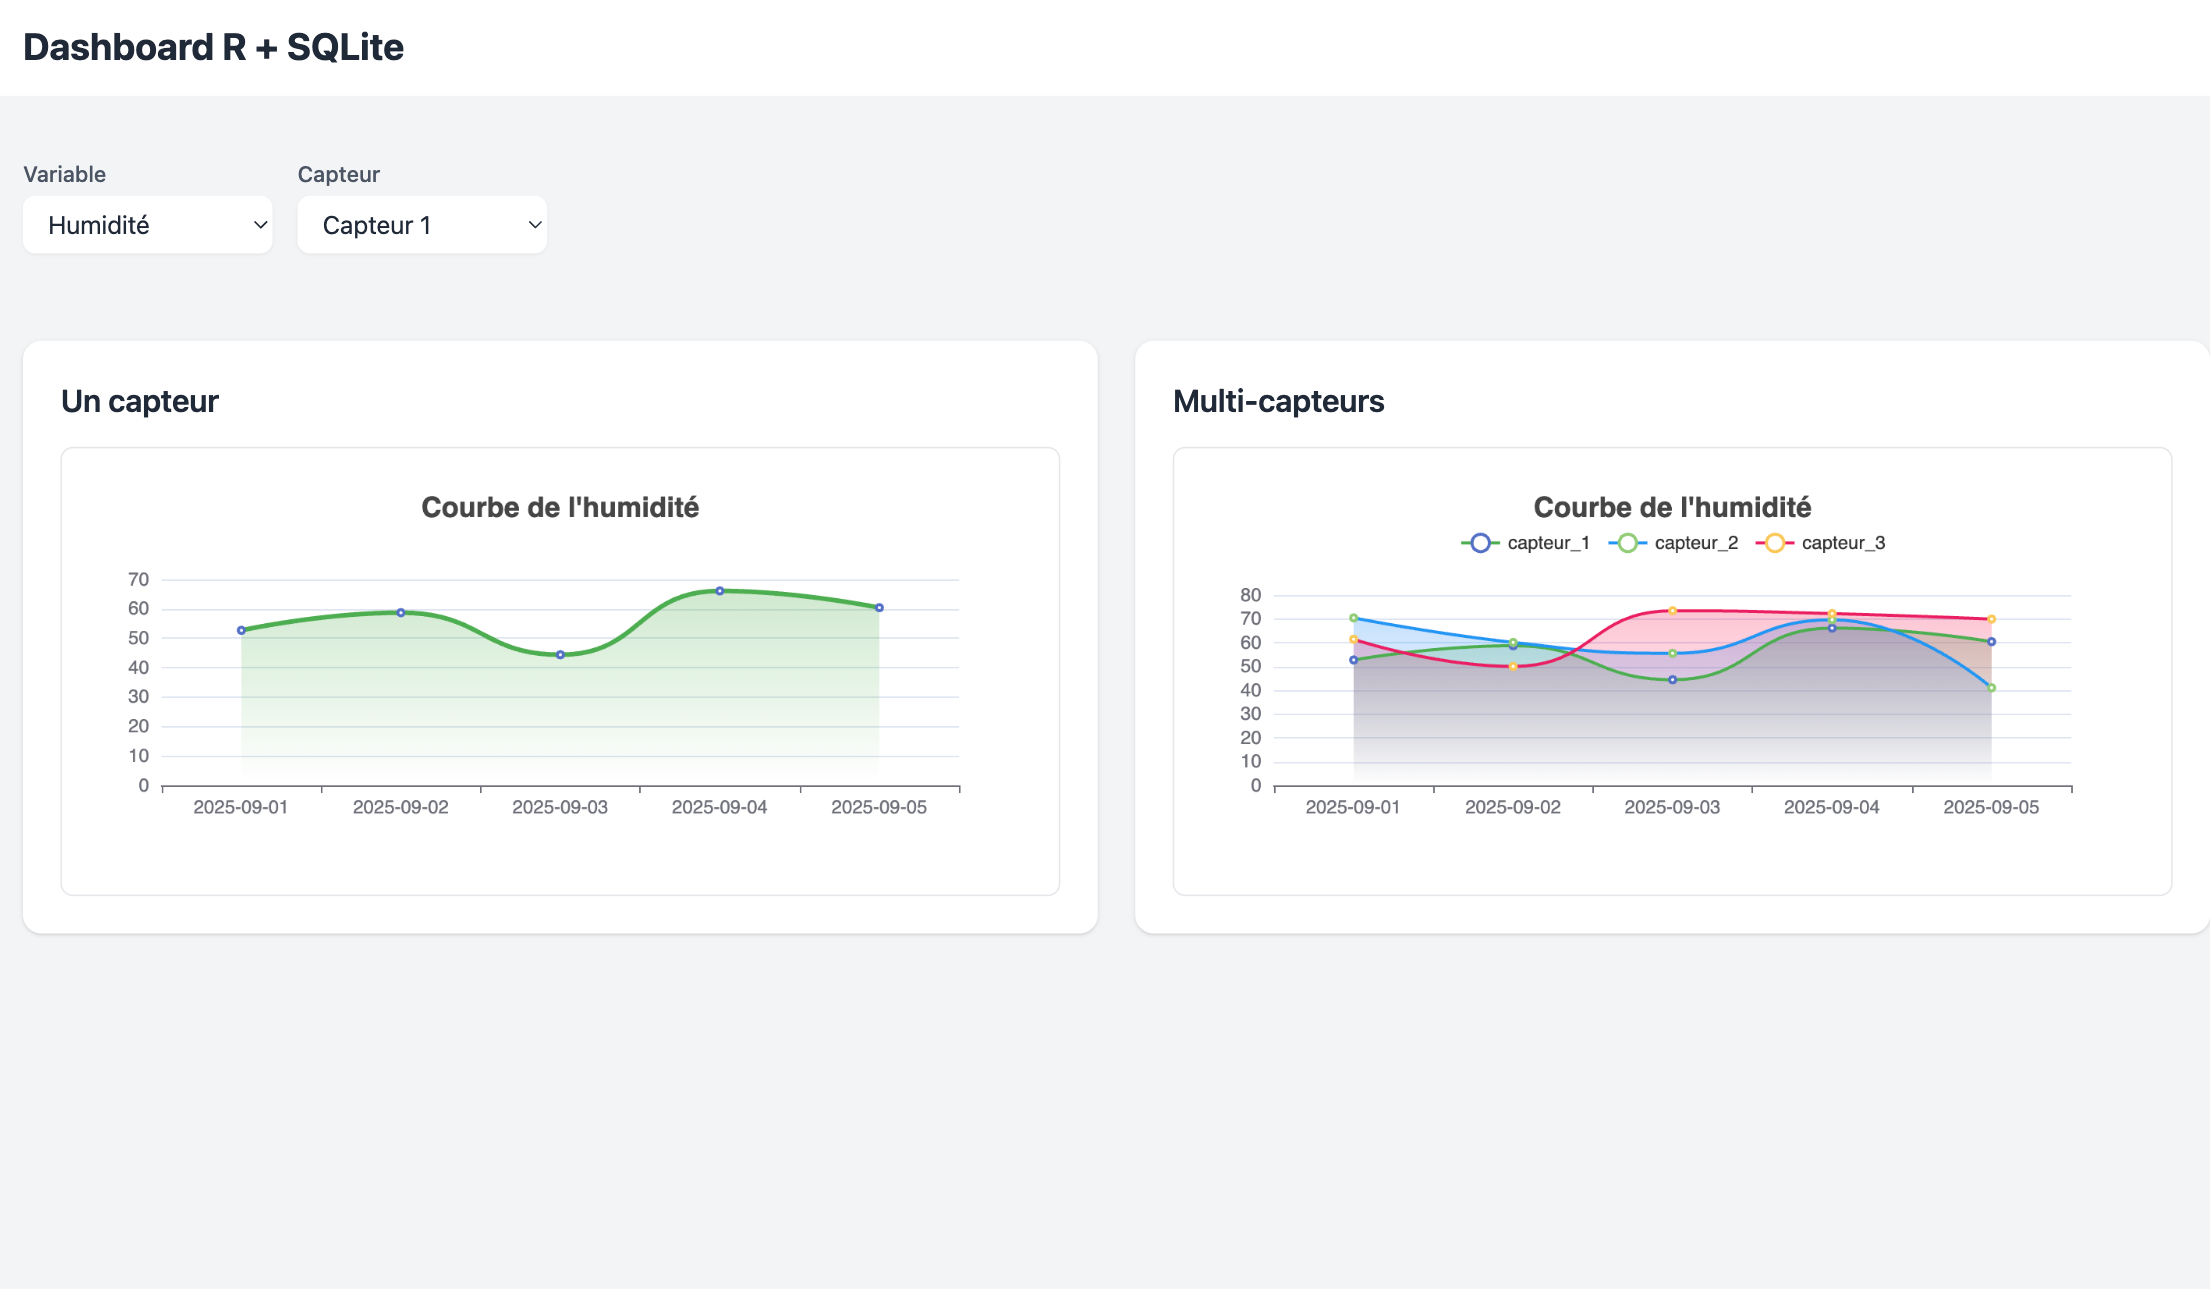Click capteur_3 peak point at 2025-09-03 in Multi-capteurs
2210x1289 pixels.
(1672, 611)
